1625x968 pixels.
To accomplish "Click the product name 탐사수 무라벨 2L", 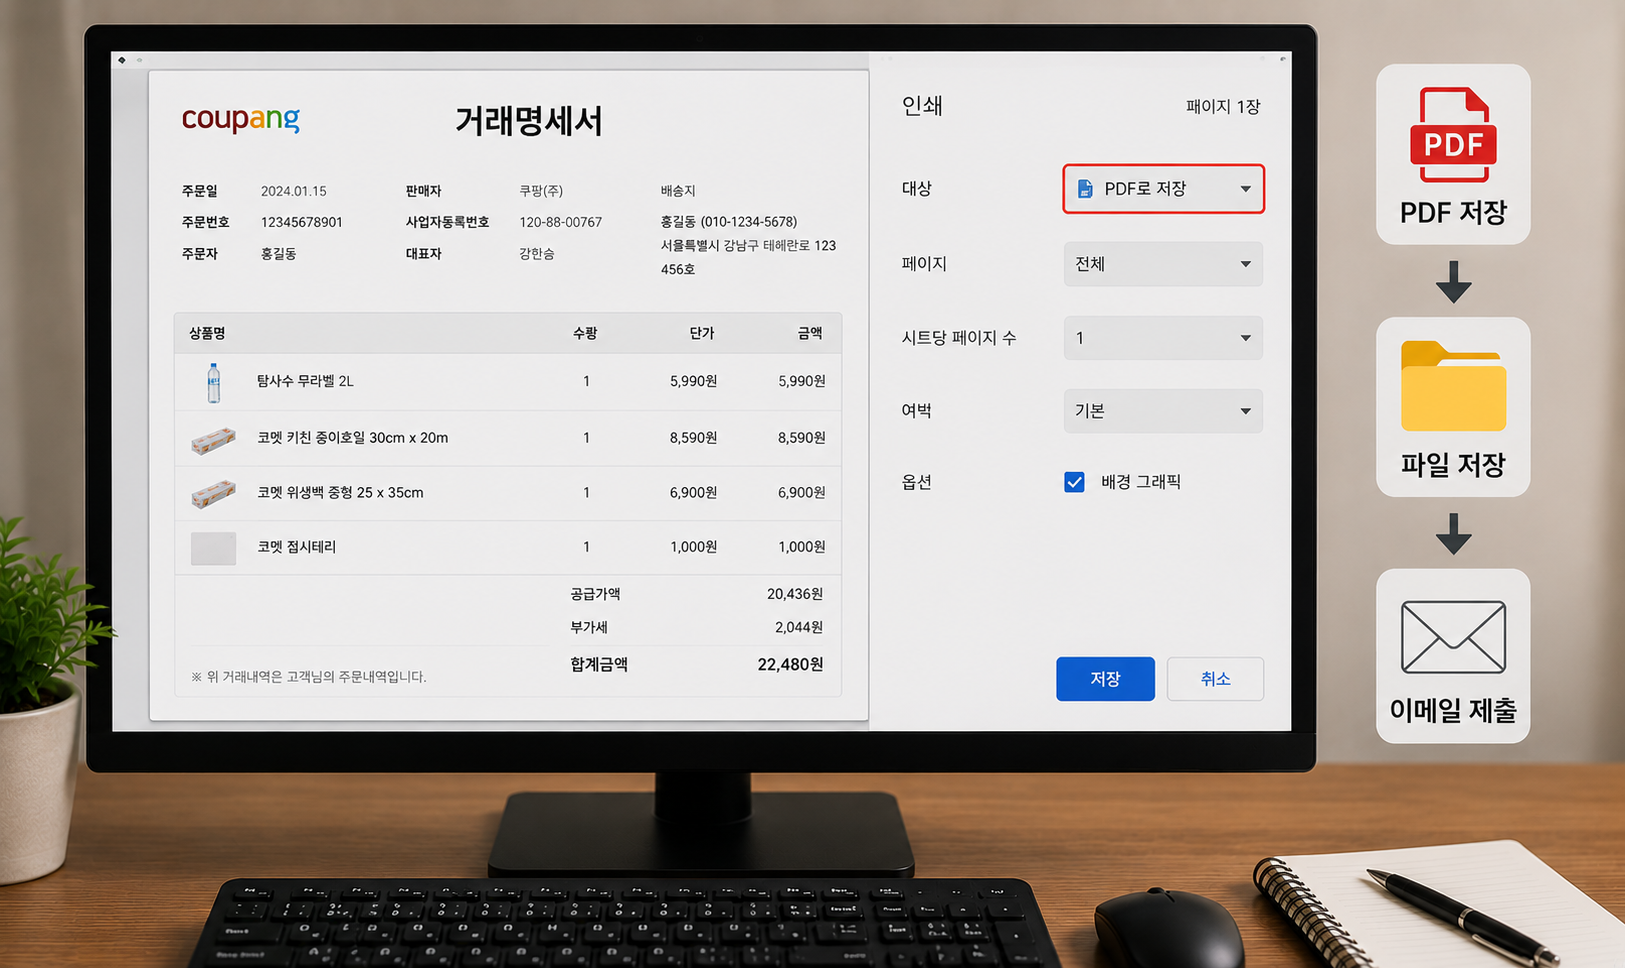I will [305, 381].
